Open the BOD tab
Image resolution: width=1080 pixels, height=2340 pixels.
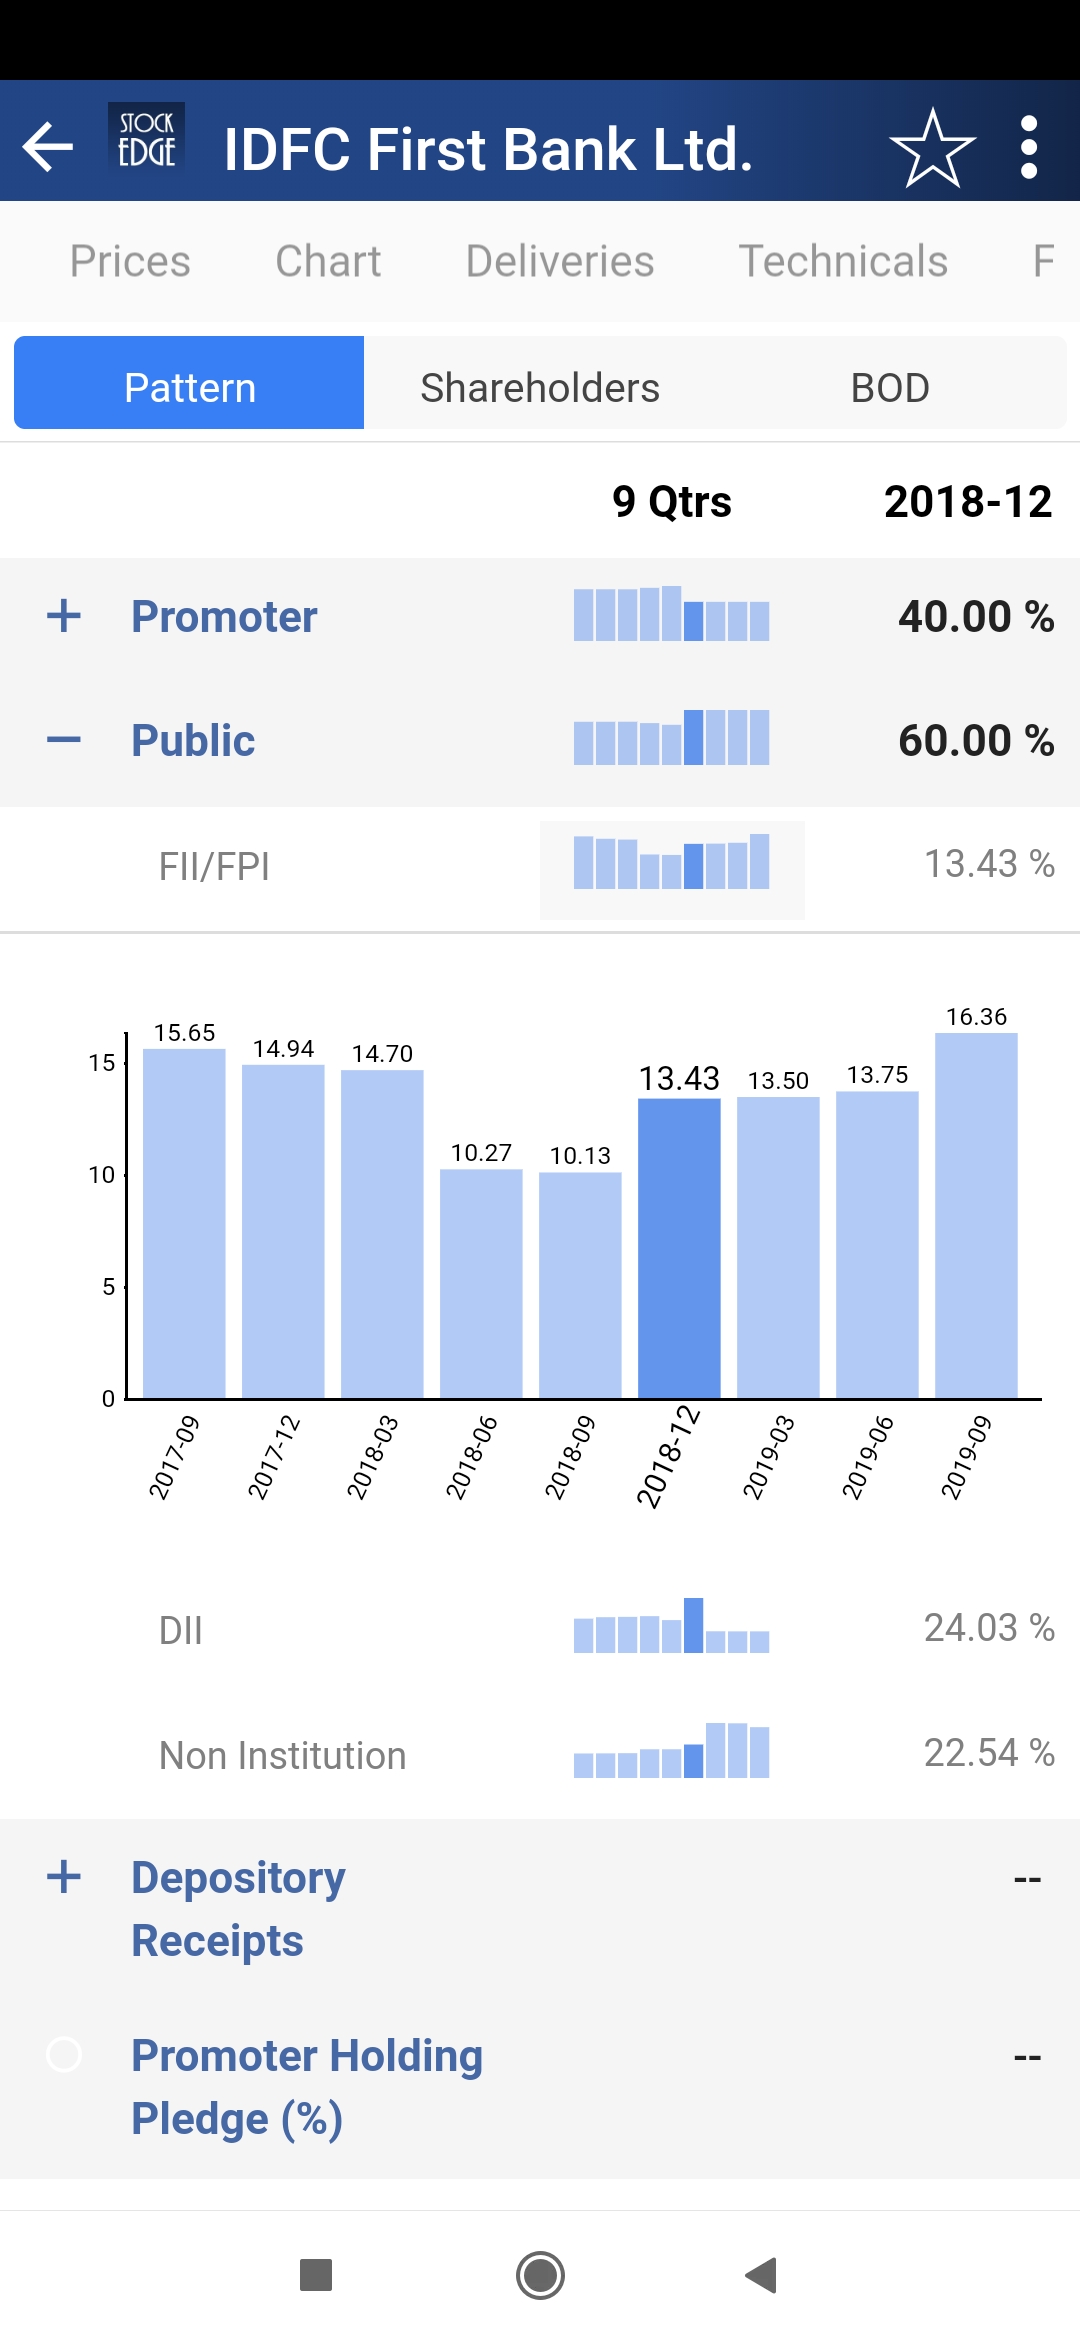click(890, 387)
